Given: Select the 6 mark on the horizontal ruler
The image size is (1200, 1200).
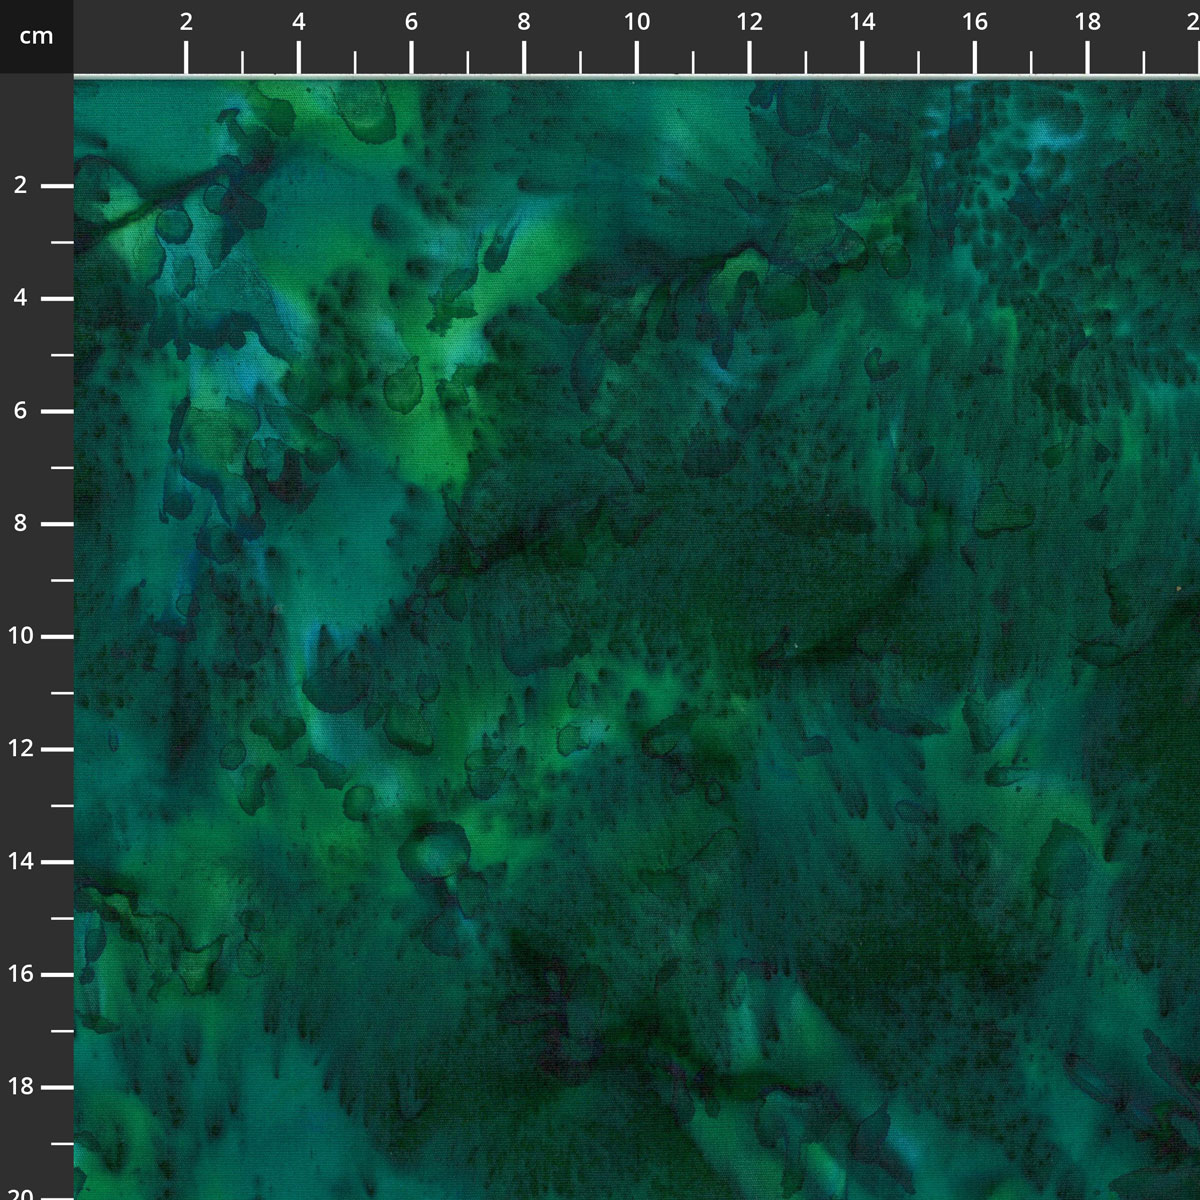Looking at the screenshot, I should pyautogui.click(x=411, y=23).
